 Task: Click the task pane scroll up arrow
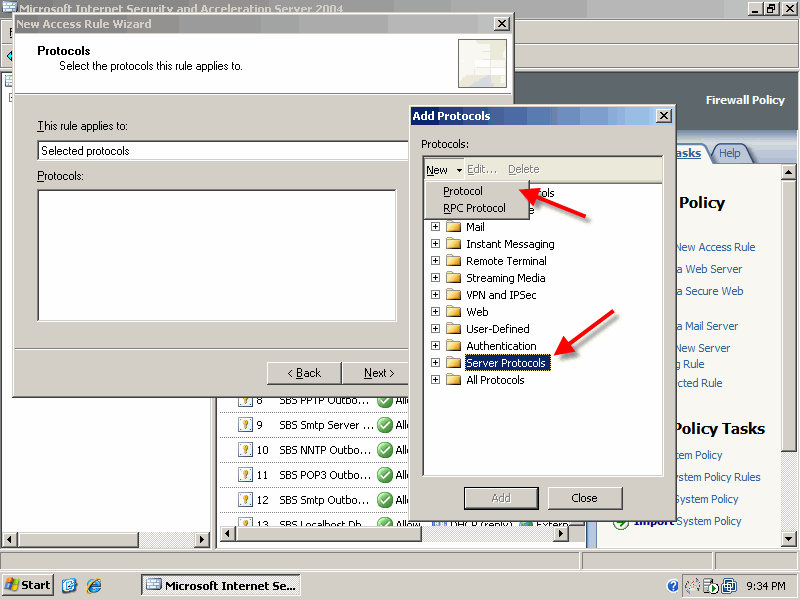[x=788, y=172]
